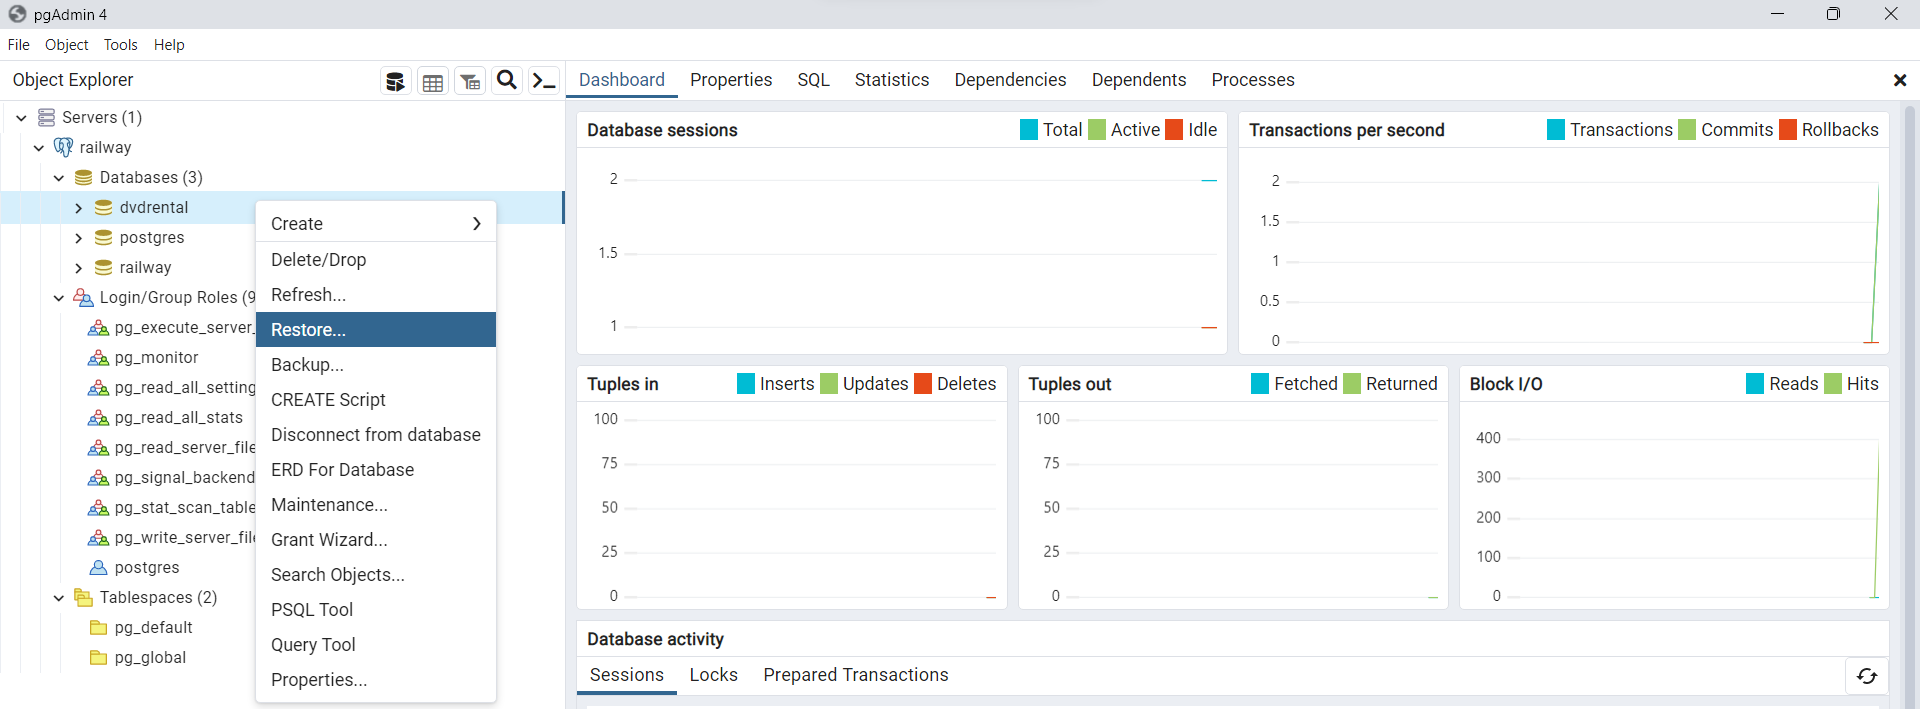1920x709 pixels.
Task: Collapse the Login/Group Roles node
Action: click(x=59, y=298)
